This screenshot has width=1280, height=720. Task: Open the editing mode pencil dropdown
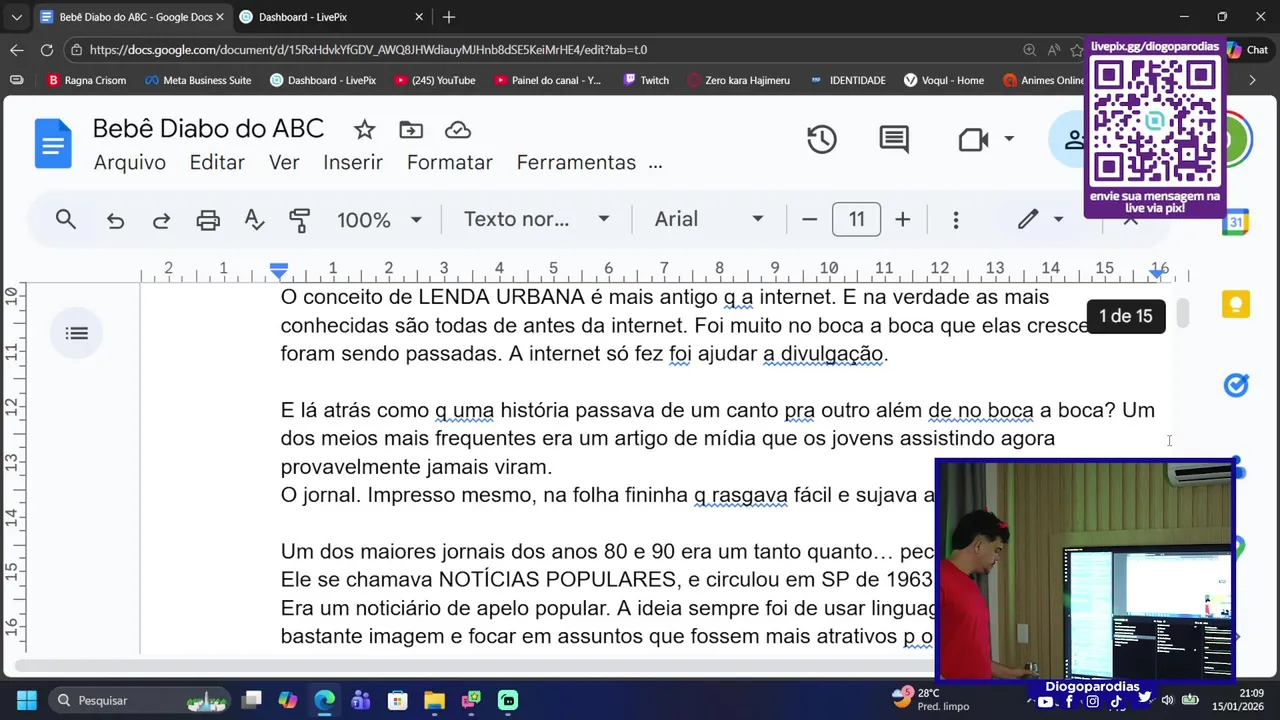(1040, 220)
